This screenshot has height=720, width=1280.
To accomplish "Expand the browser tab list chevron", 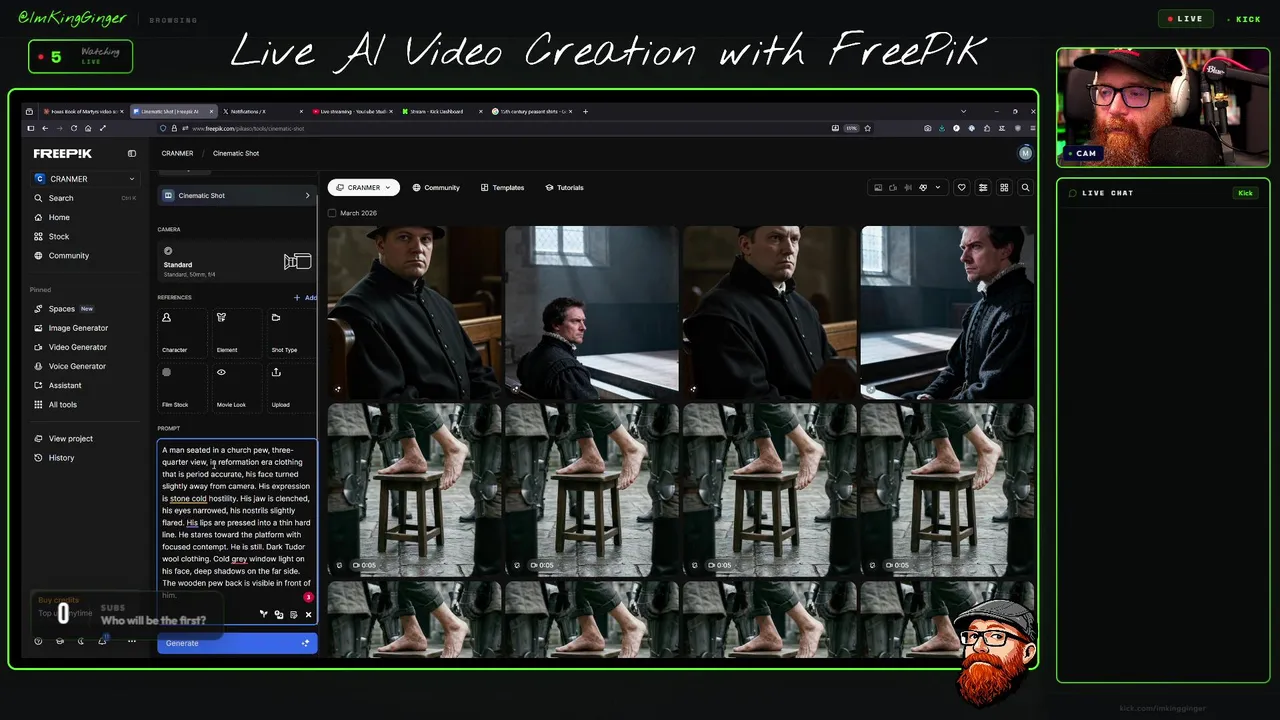I will click(963, 111).
